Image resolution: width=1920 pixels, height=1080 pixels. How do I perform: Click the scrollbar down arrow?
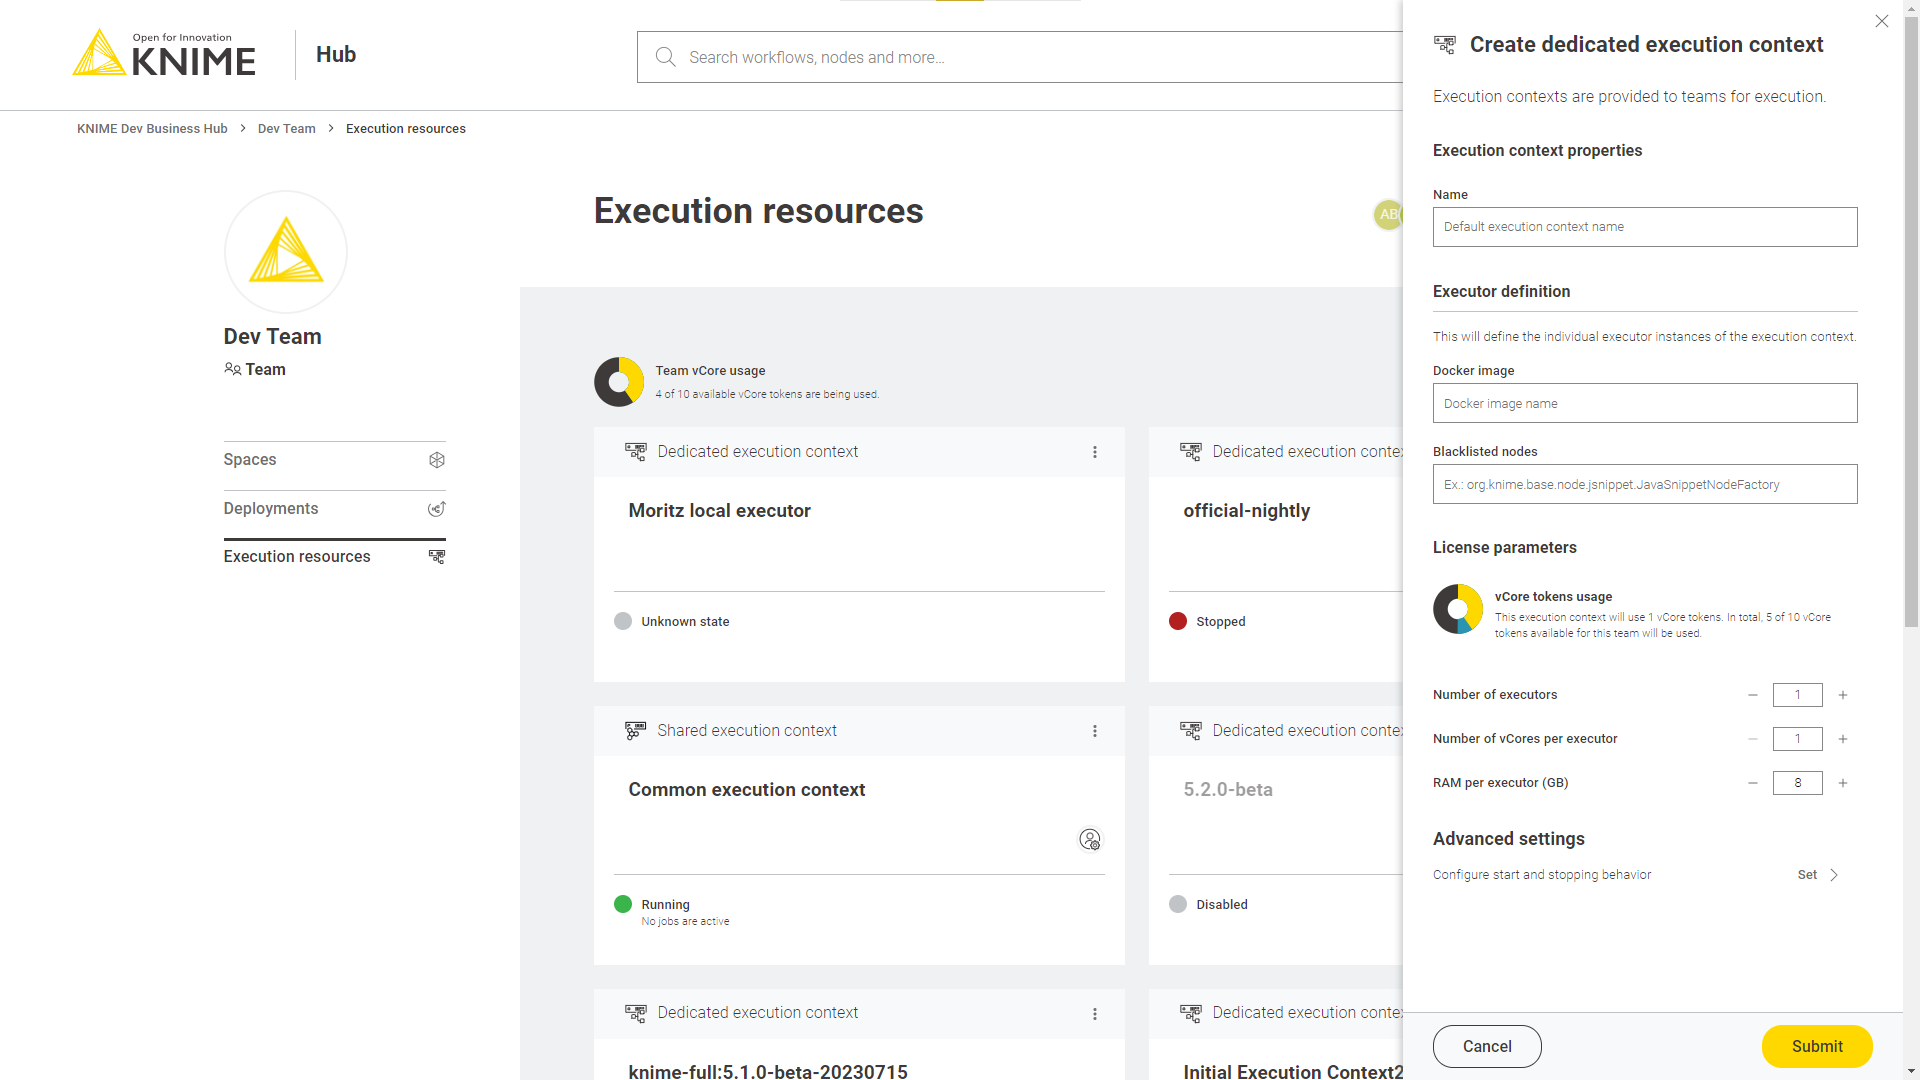(1911, 1072)
